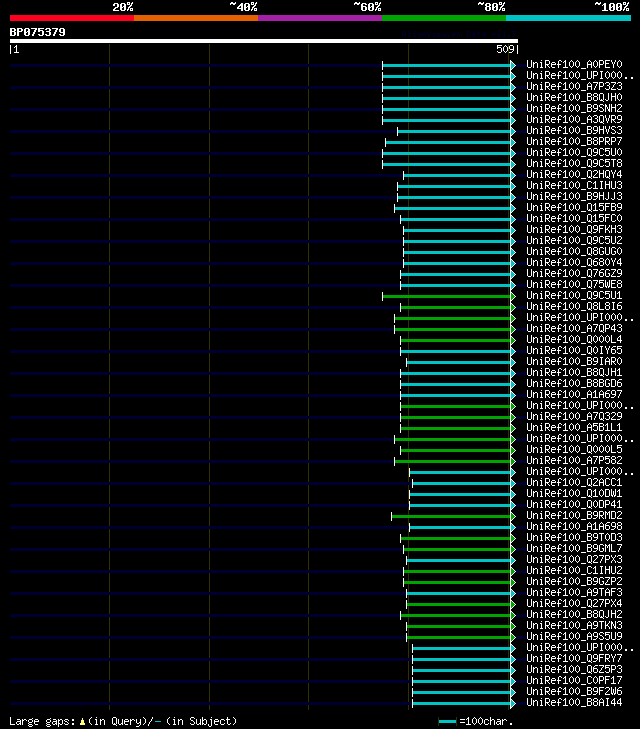Select hit label UniRef100_C1IHU3
This screenshot has height=729, width=640.
(574, 186)
